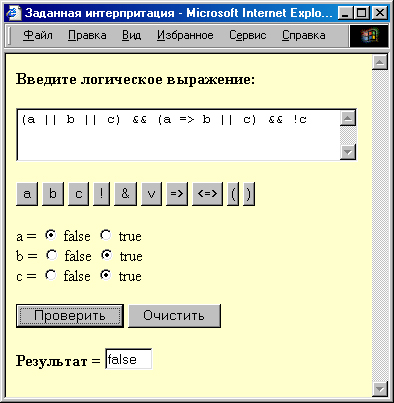Click the Internet Explorer title bar icon
Screen dimensions: 394x403
pos(13,13)
